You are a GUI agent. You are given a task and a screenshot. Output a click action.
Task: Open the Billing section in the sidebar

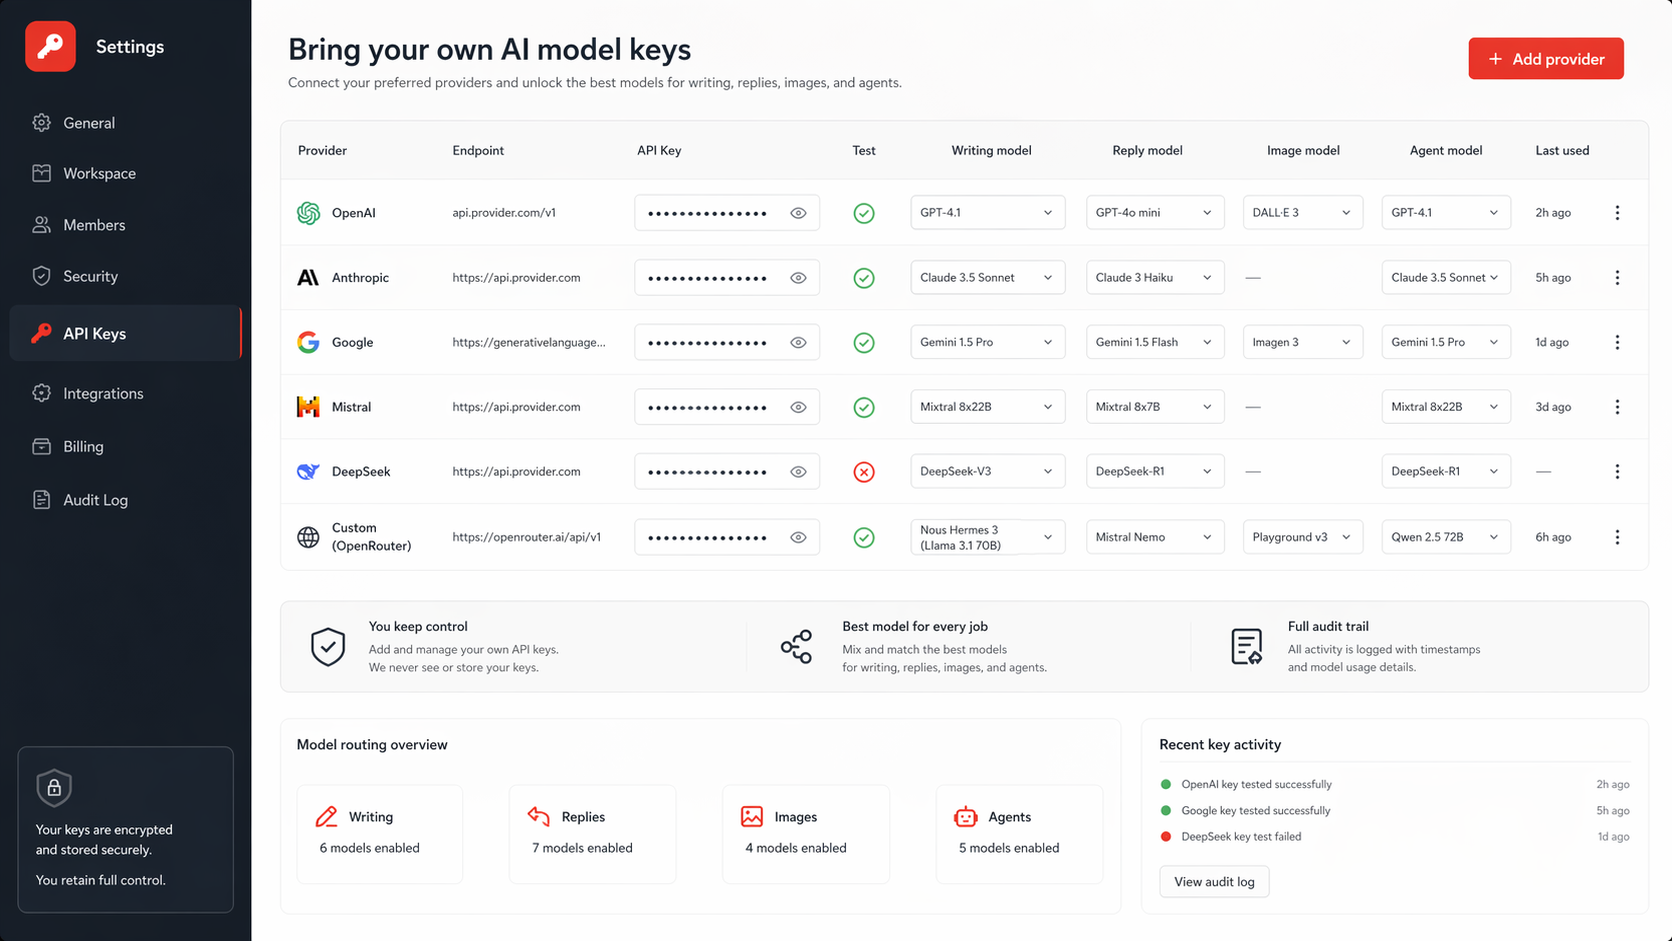(x=83, y=446)
